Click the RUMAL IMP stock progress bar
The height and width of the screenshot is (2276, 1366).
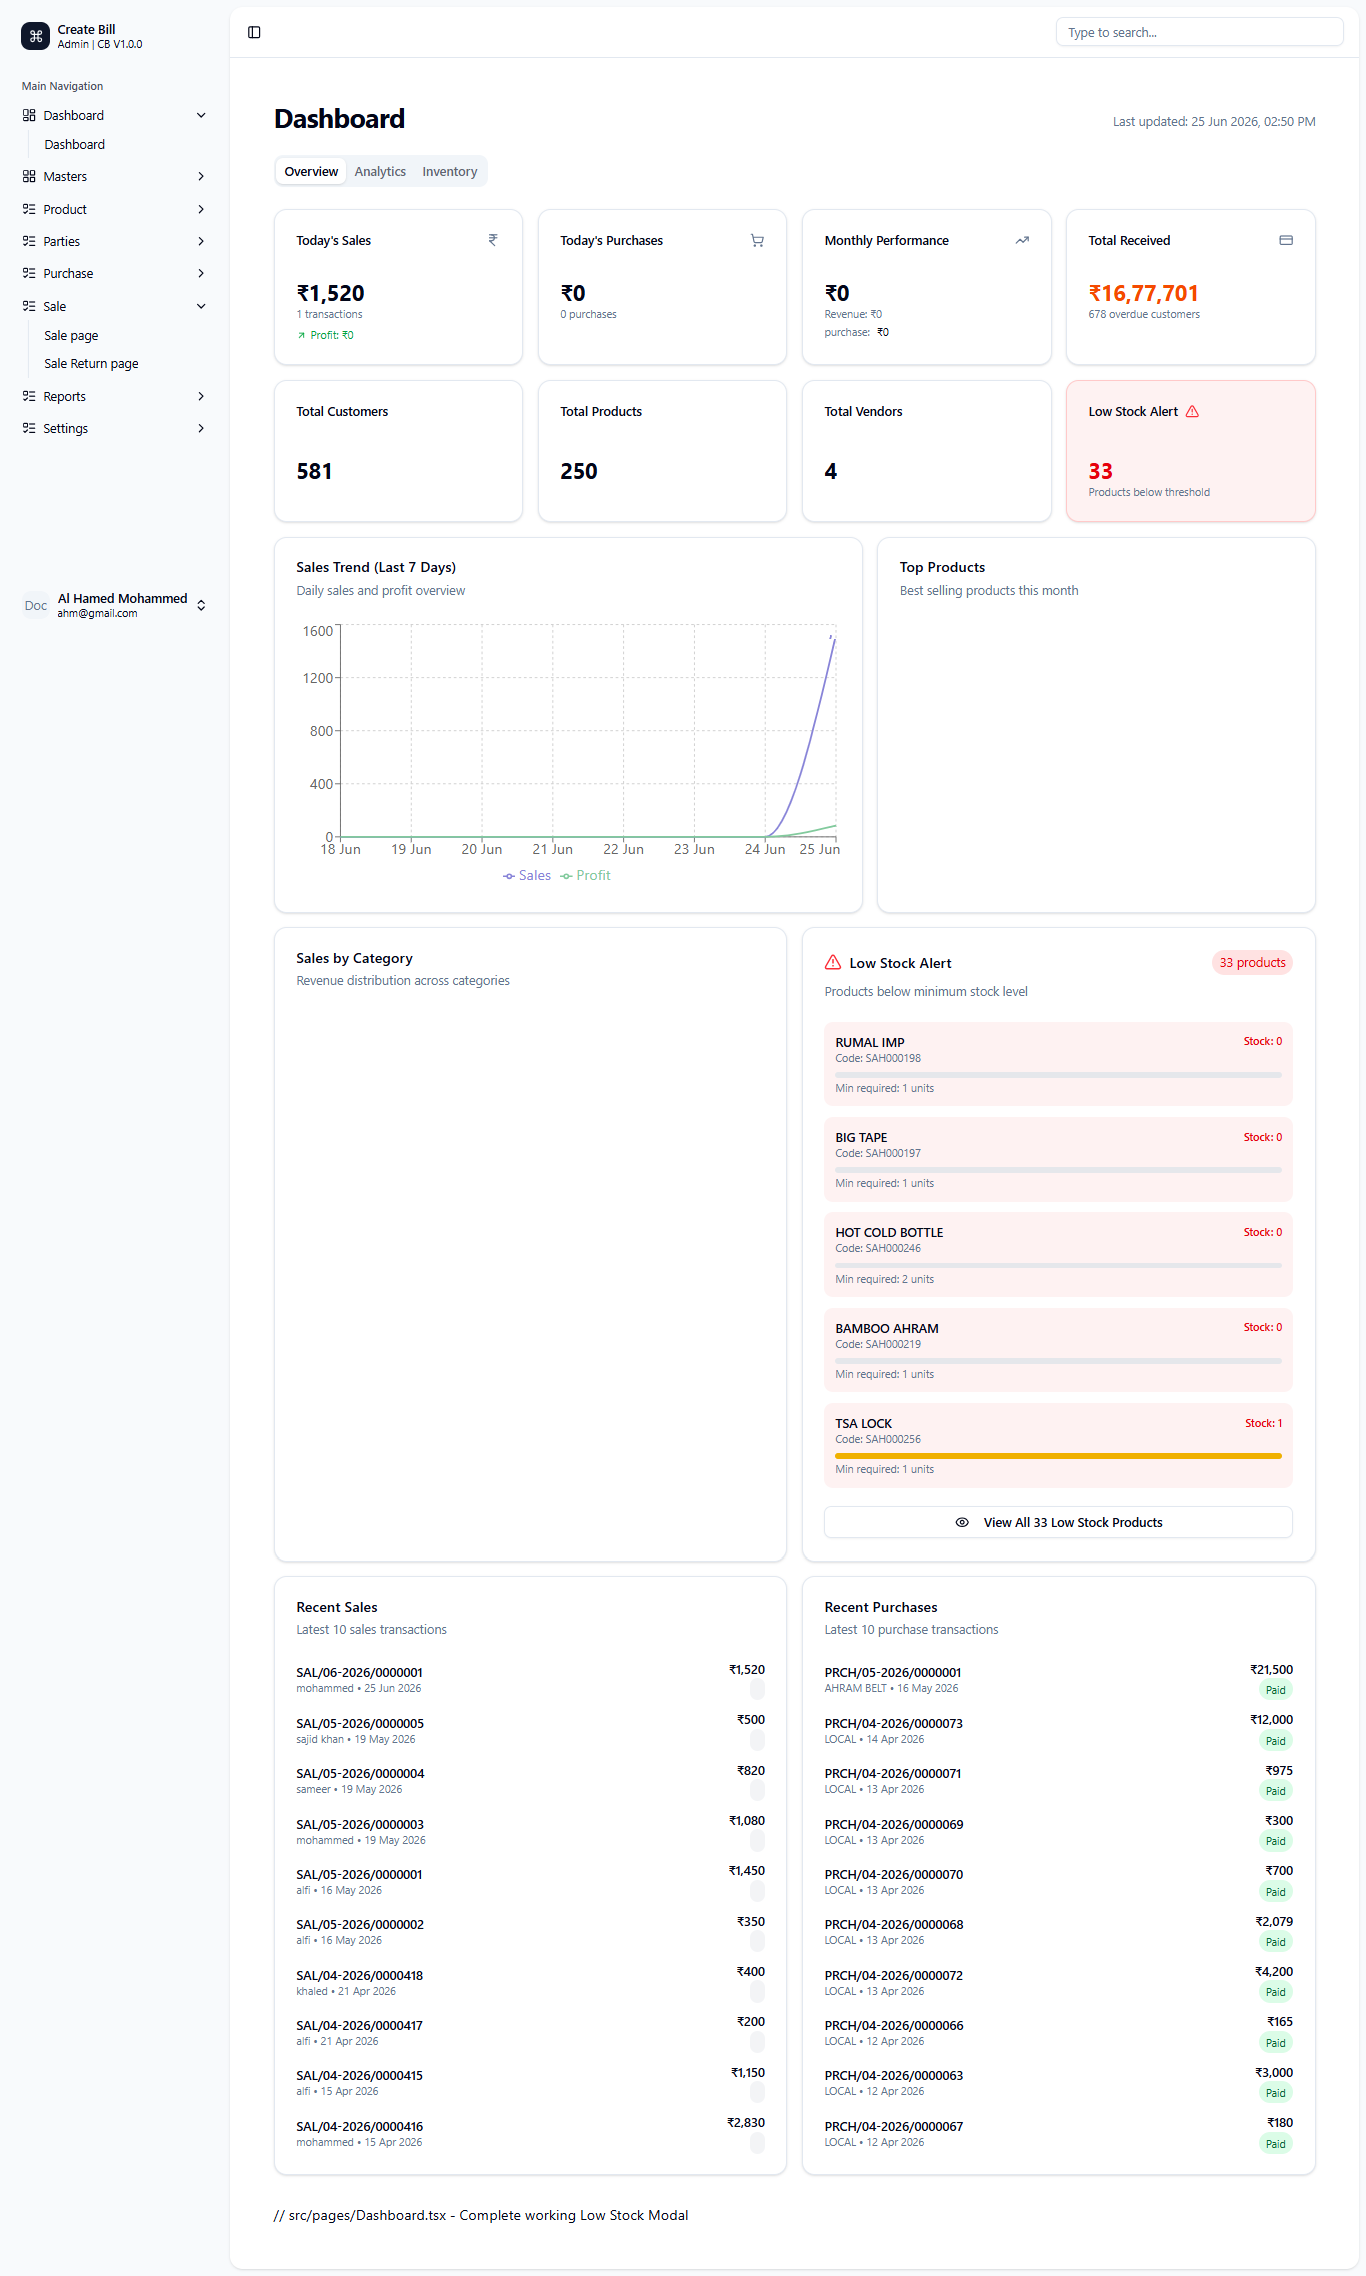tap(1058, 1075)
